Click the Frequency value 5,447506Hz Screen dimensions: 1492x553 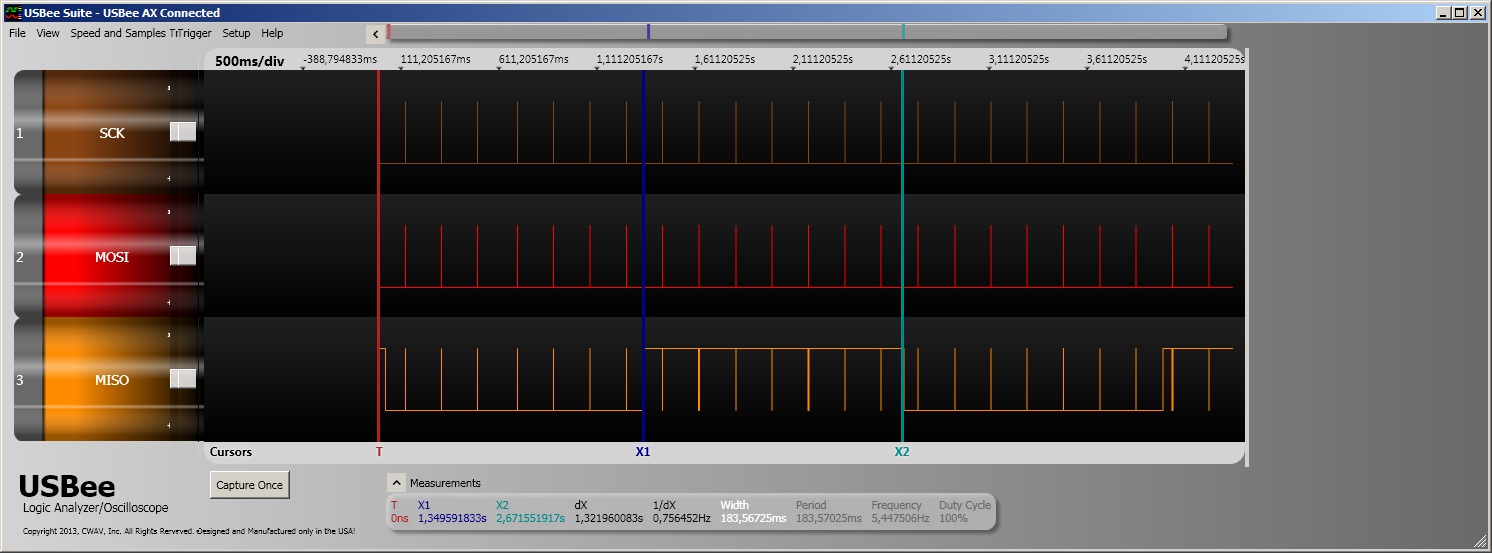900,518
